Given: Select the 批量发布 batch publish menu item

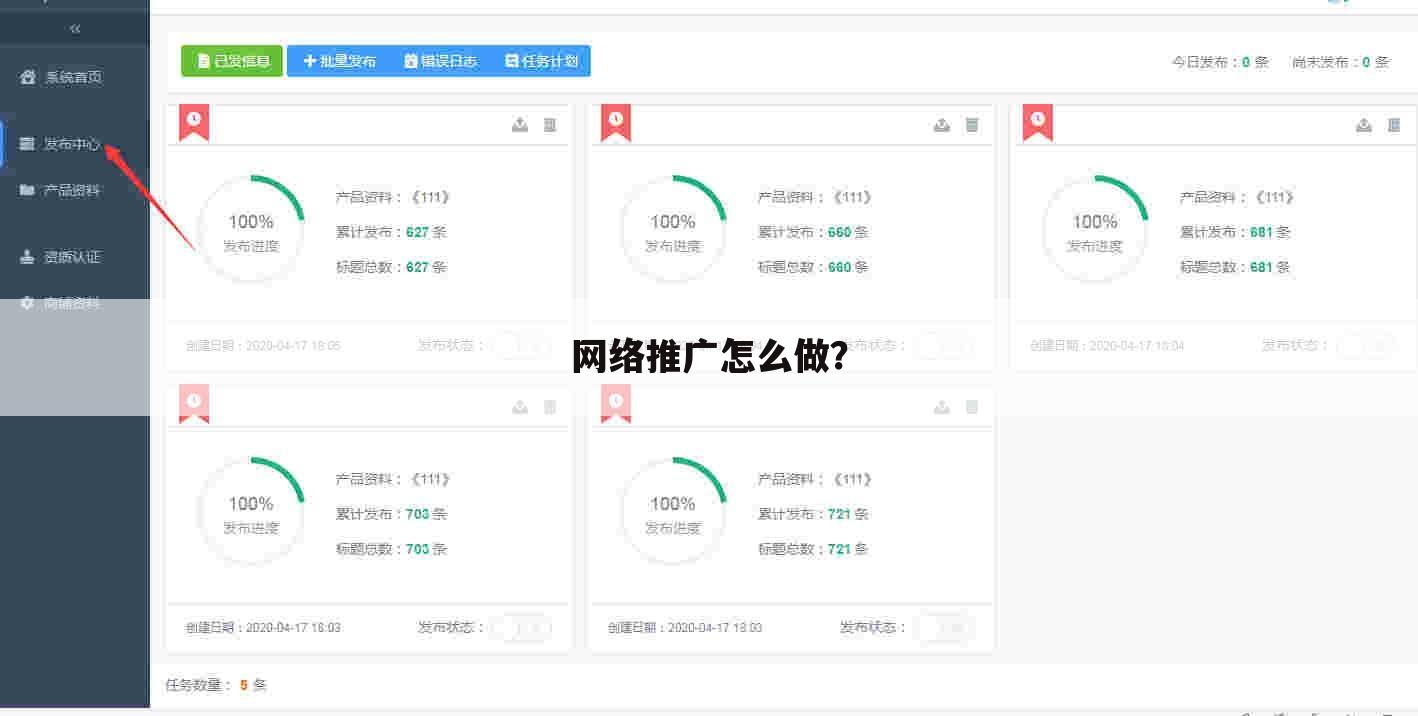Looking at the screenshot, I should tap(339, 60).
